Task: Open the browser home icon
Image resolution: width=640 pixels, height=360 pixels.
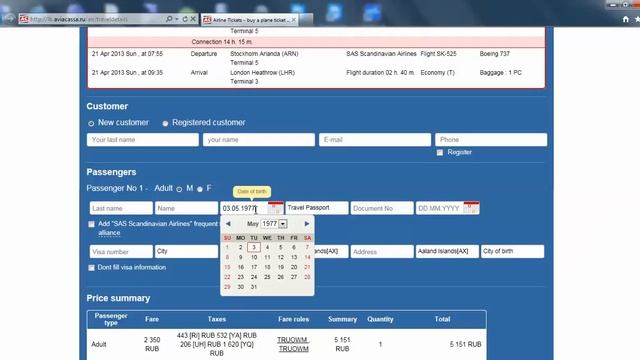Action: click(626, 19)
